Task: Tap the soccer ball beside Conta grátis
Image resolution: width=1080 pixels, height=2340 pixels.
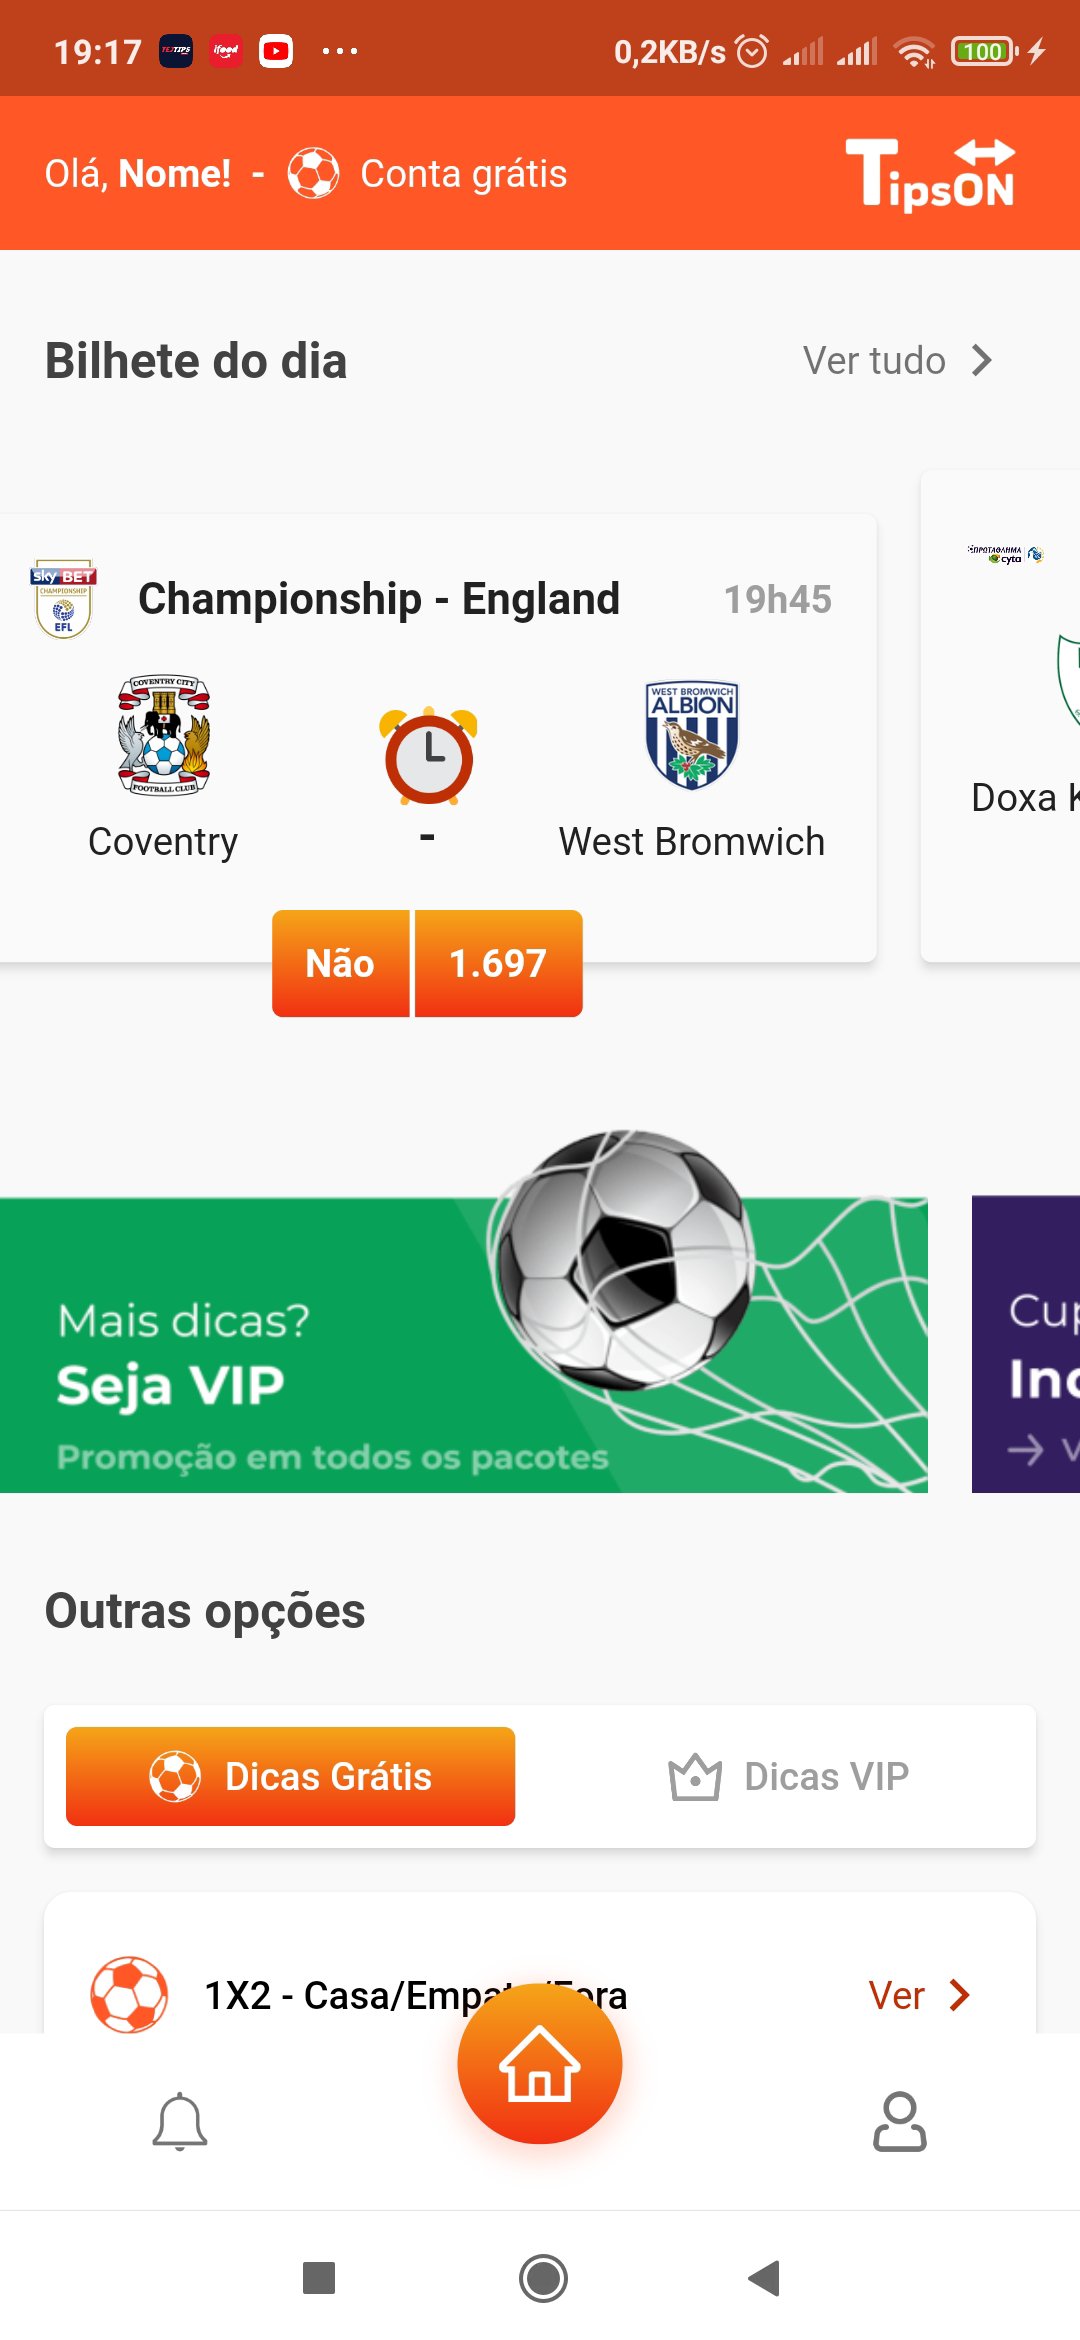Action: coord(313,173)
